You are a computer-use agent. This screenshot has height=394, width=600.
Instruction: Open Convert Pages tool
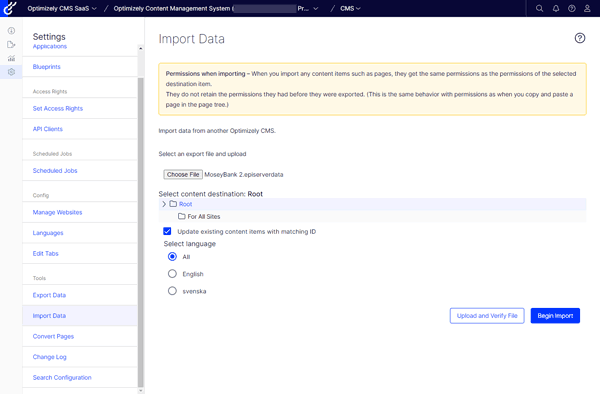coord(53,336)
